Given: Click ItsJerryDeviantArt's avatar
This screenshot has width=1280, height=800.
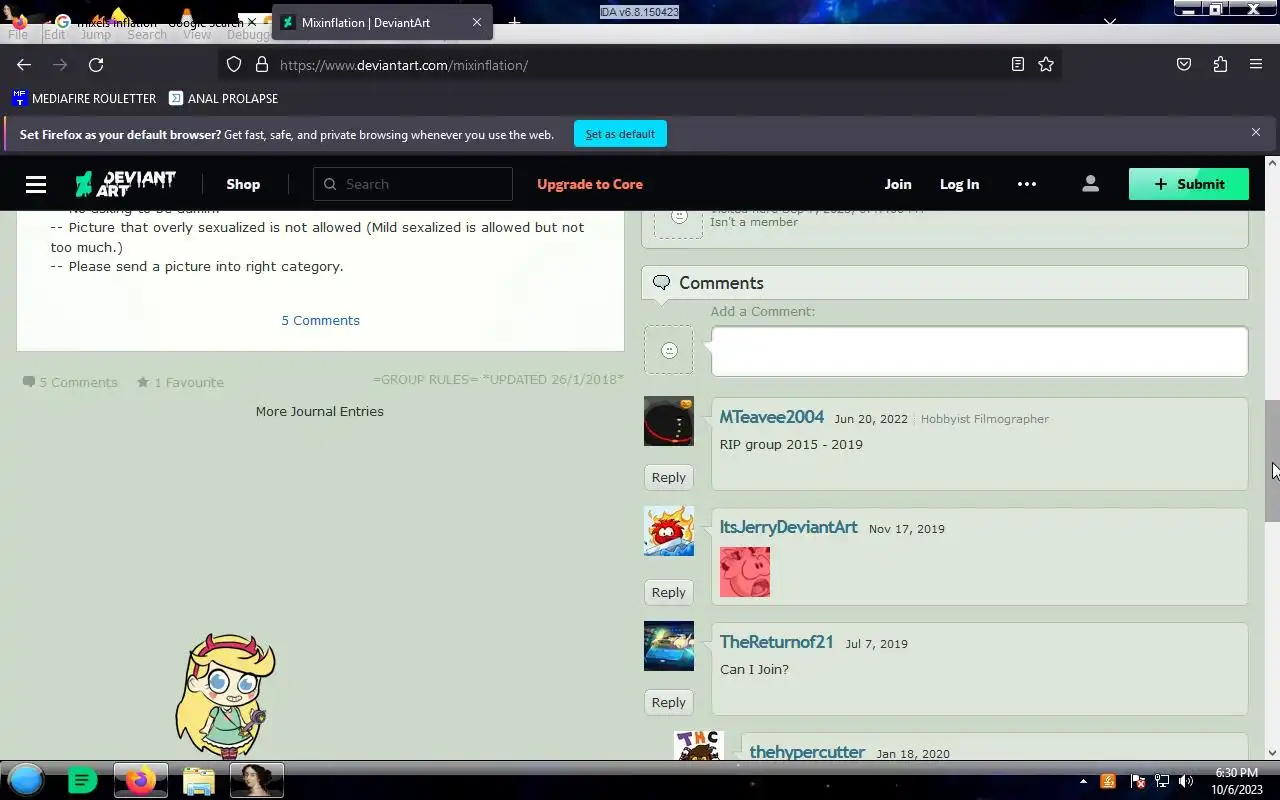Looking at the screenshot, I should [669, 531].
